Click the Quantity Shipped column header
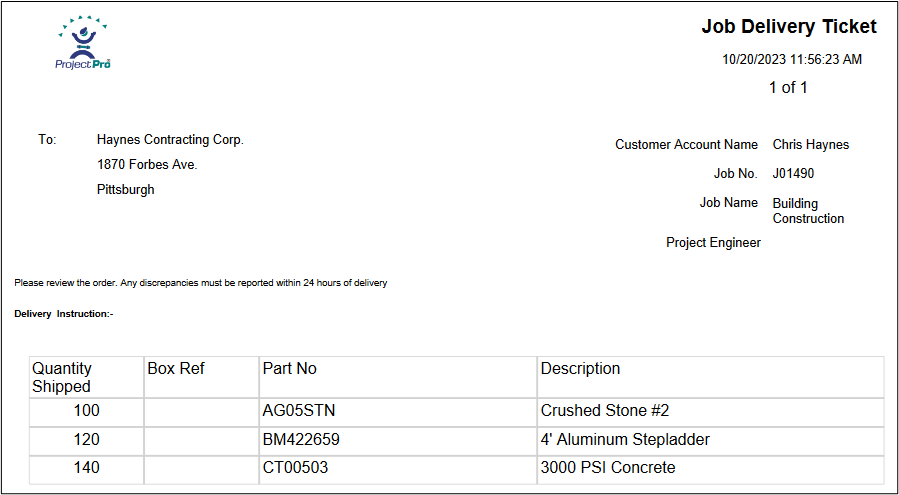This screenshot has height=495, width=899. click(x=62, y=377)
